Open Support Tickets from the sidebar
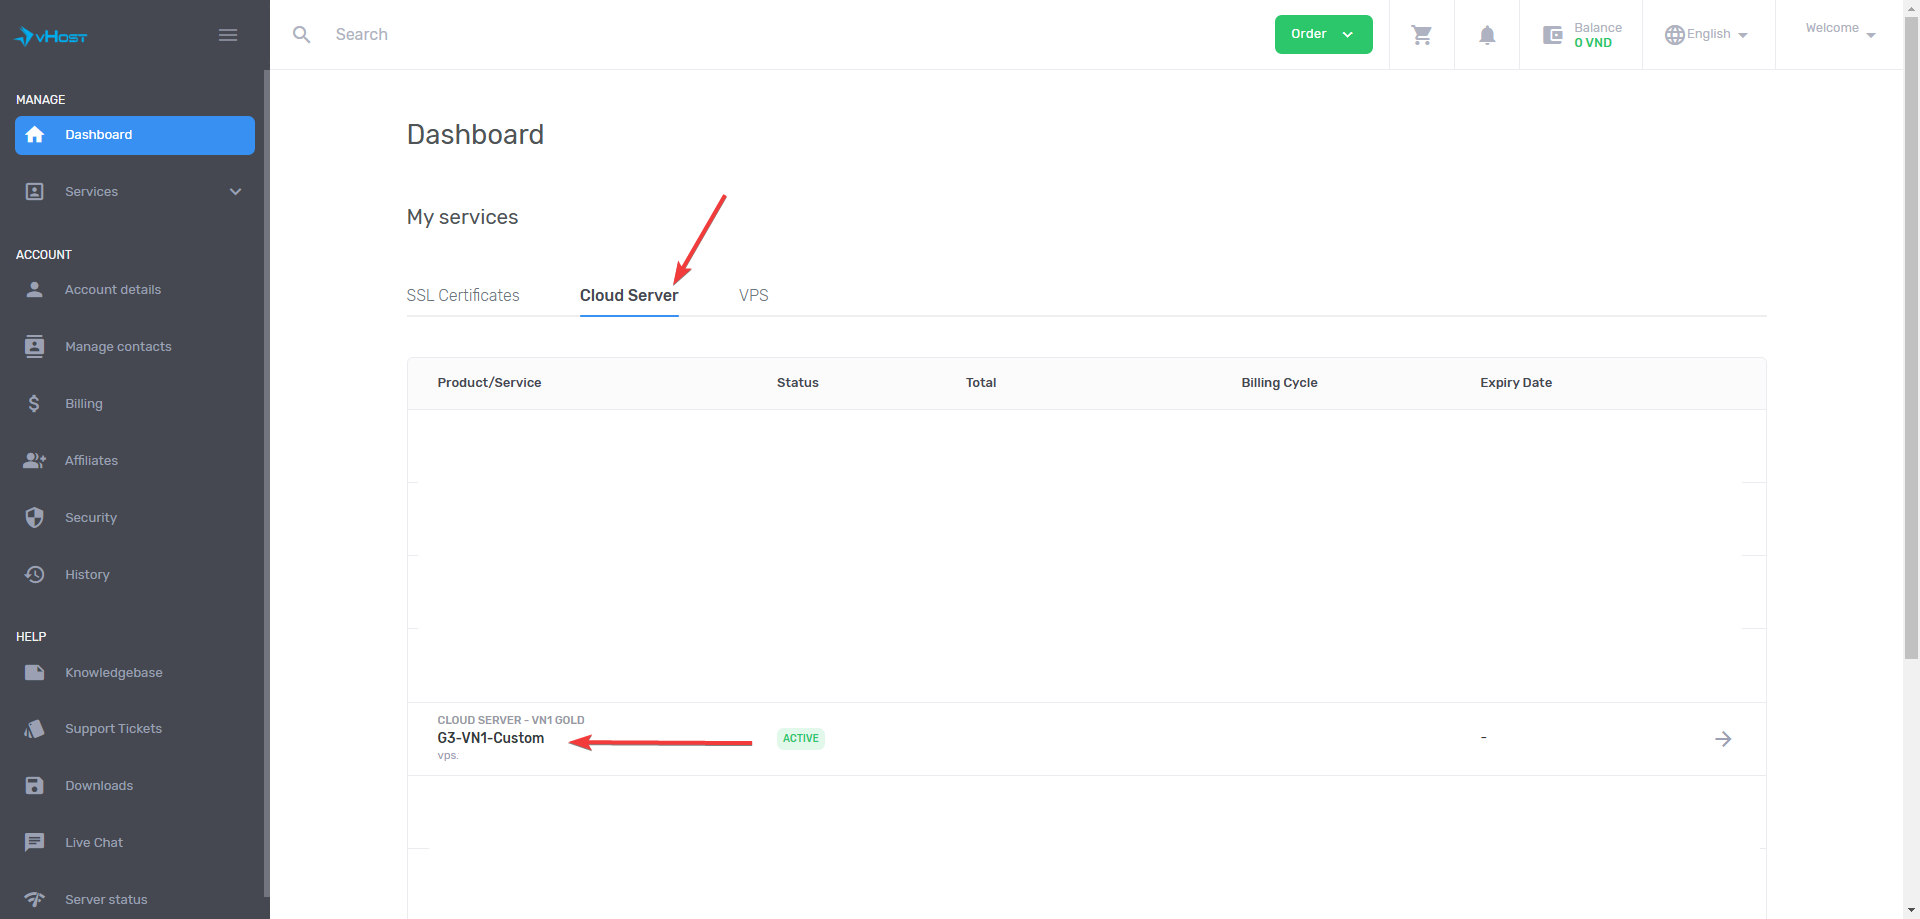 pyautogui.click(x=113, y=728)
